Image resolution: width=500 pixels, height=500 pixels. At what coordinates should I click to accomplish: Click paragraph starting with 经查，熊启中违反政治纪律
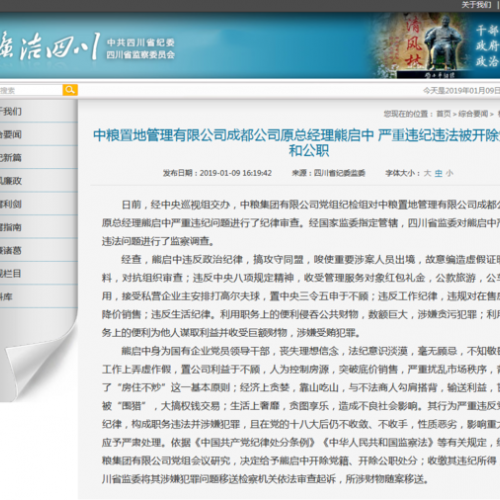pos(301,296)
